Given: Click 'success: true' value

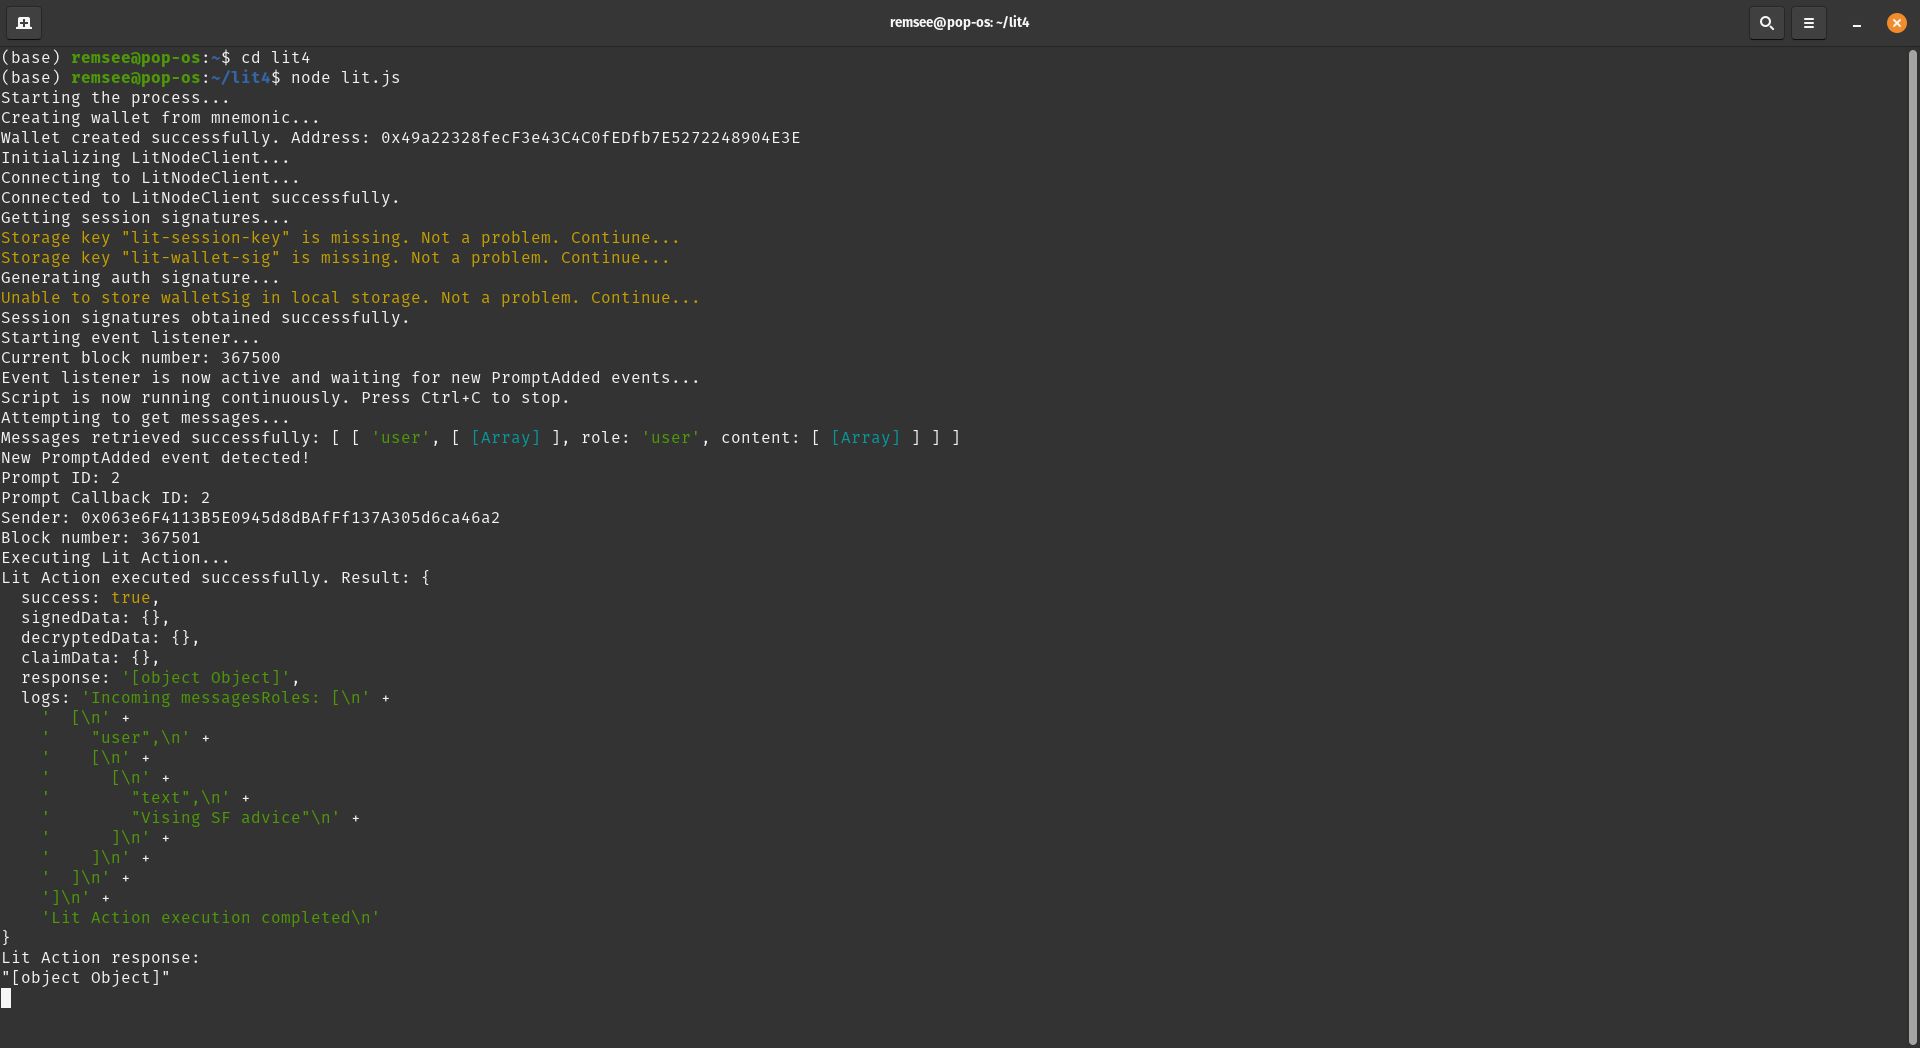Looking at the screenshot, I should pyautogui.click(x=130, y=598).
